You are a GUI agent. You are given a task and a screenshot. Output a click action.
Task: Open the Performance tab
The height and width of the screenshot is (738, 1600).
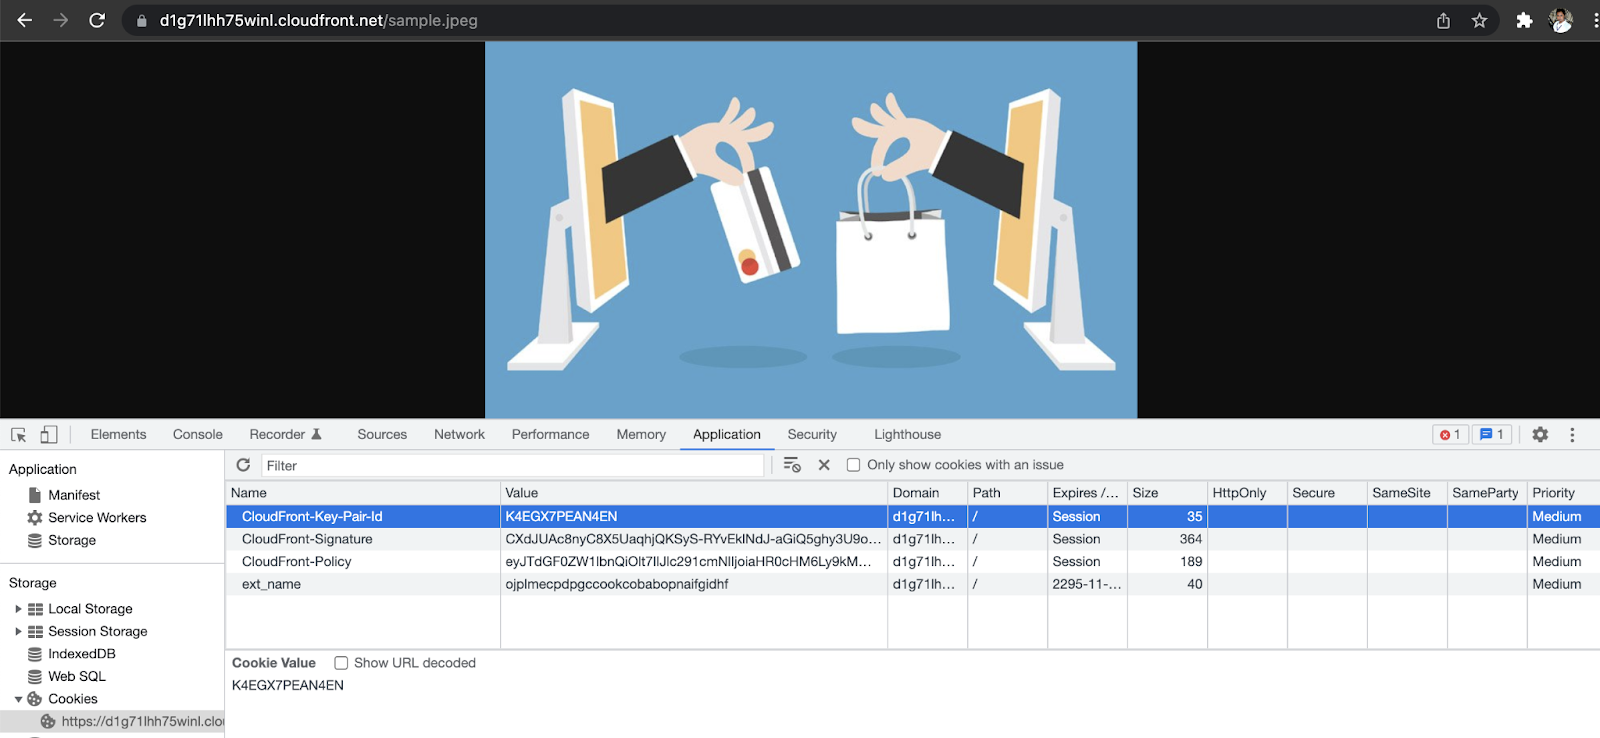[550, 435]
